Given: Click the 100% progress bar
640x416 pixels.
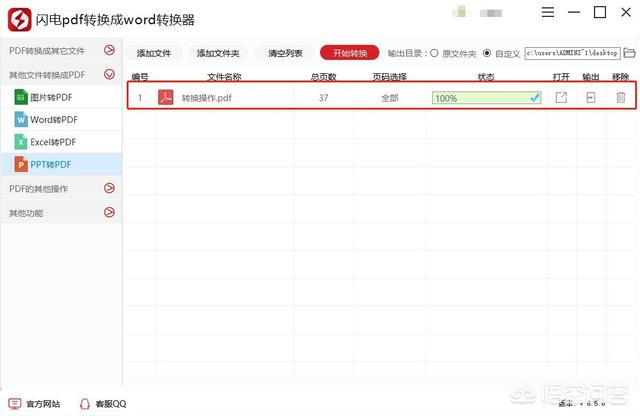Looking at the screenshot, I should [x=487, y=98].
